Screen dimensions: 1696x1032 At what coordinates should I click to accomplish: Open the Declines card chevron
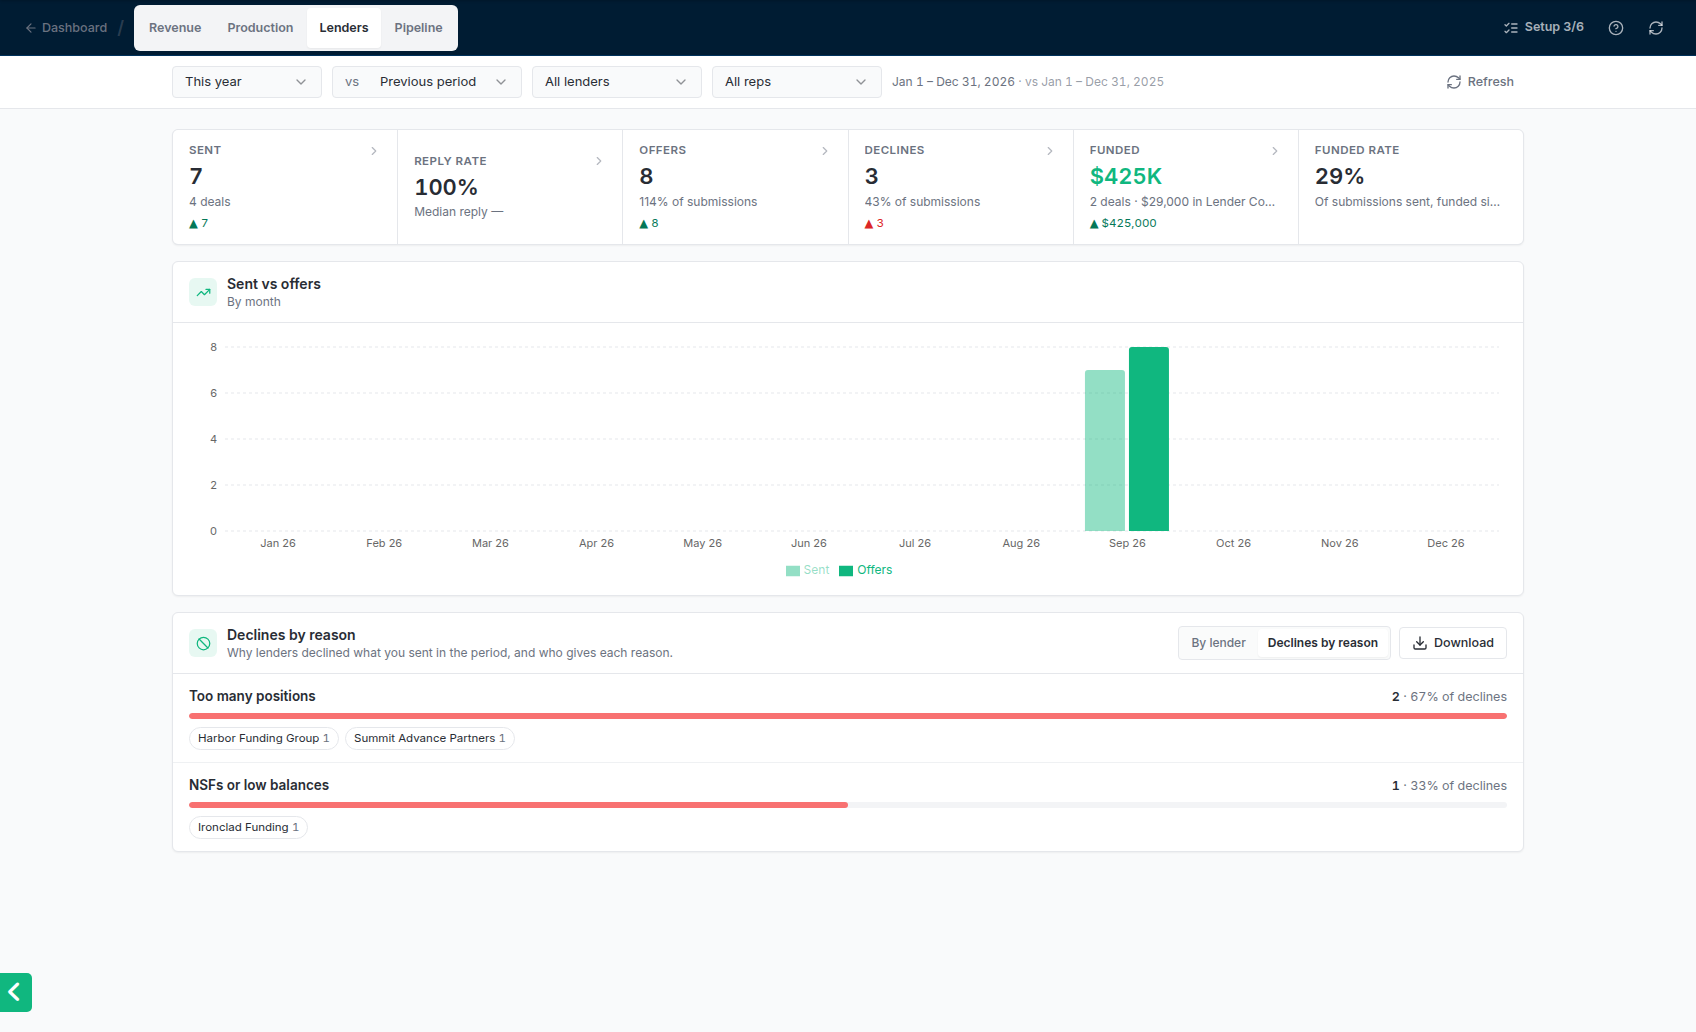1050,151
